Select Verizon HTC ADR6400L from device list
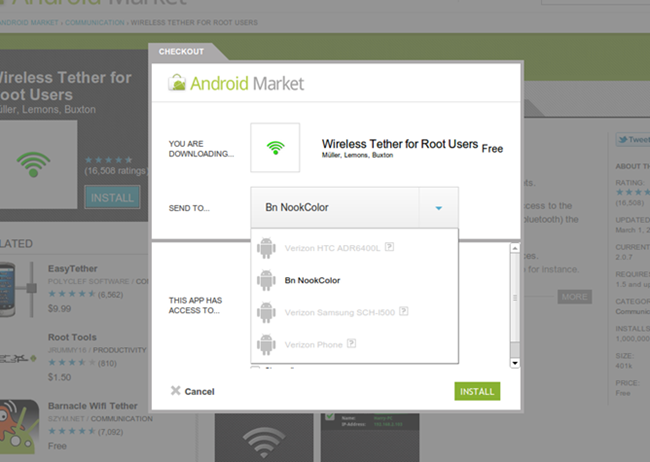 click(332, 248)
